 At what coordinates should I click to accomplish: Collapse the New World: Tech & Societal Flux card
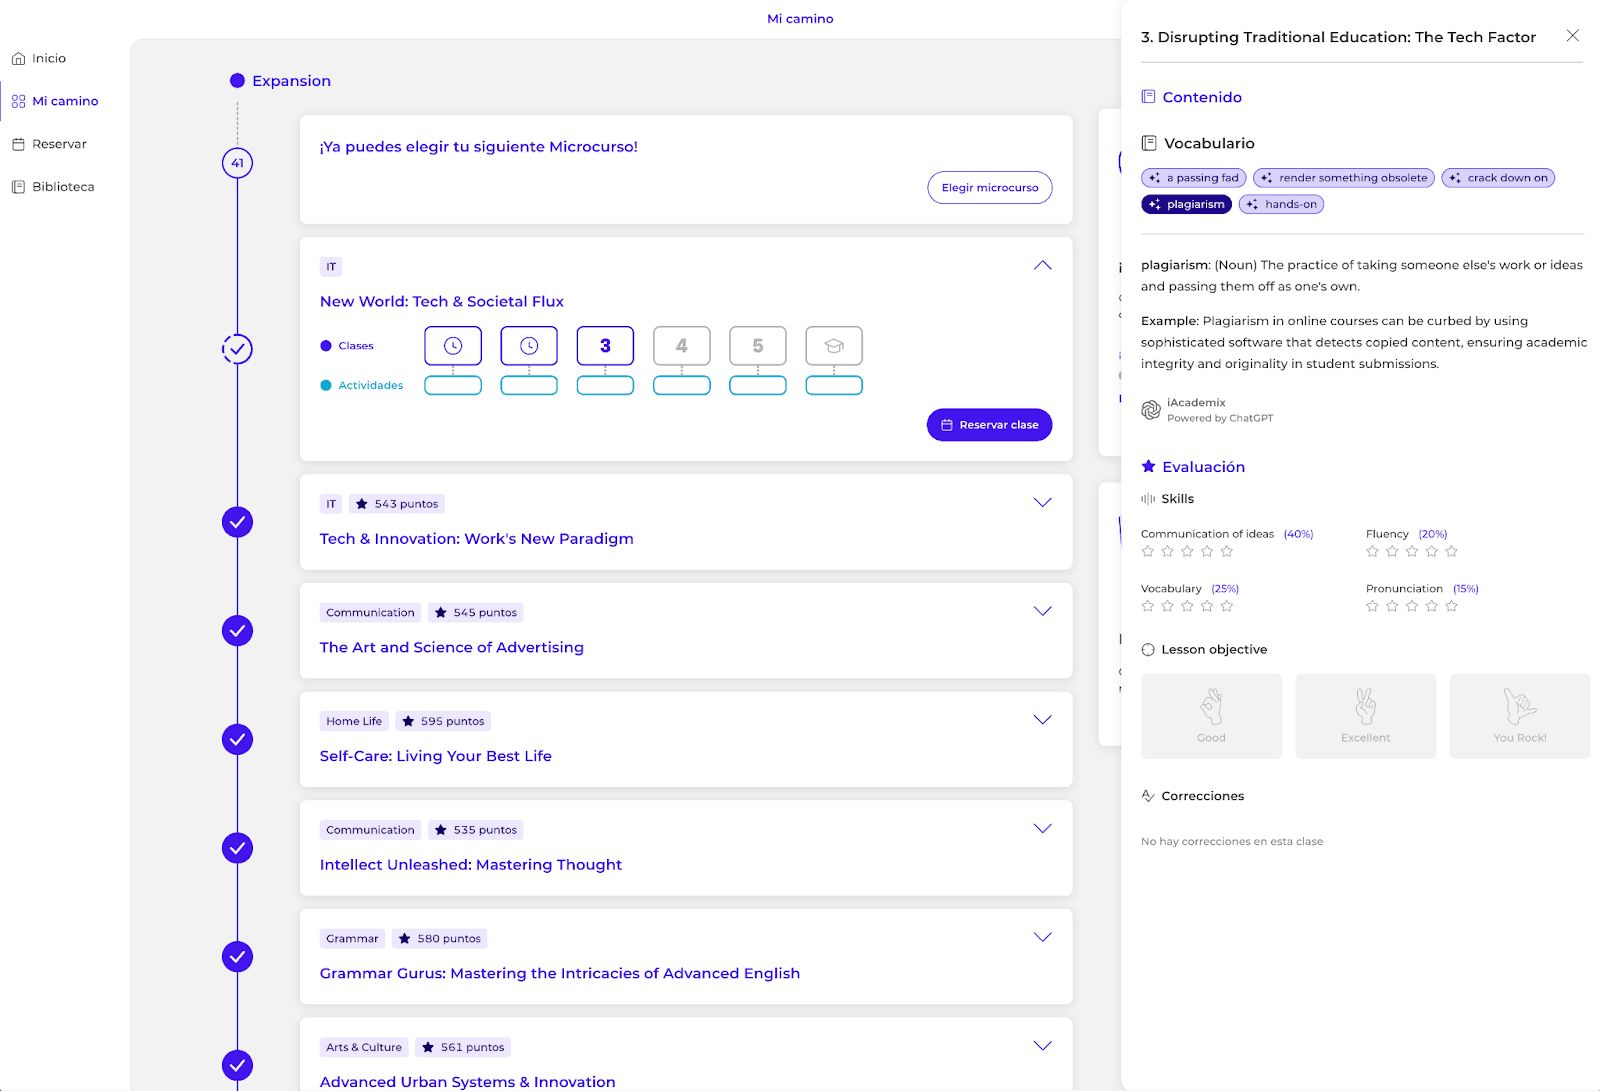[x=1042, y=266]
